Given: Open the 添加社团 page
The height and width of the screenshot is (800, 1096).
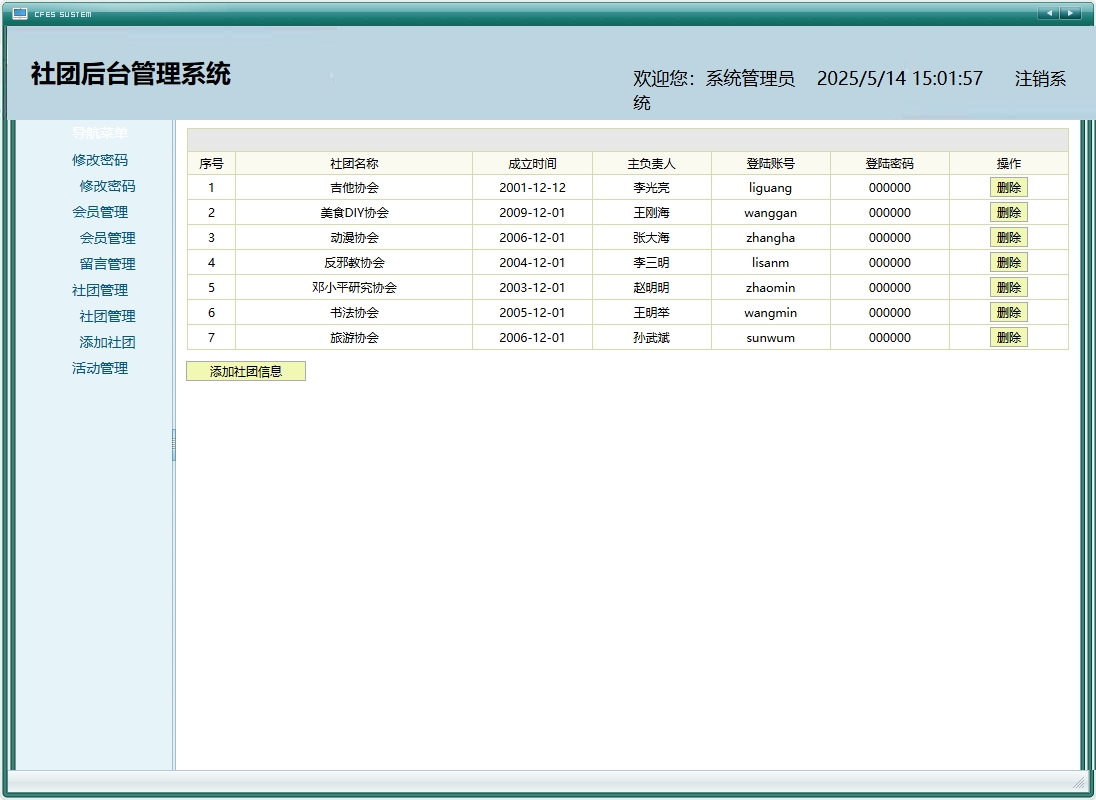Looking at the screenshot, I should coord(105,342).
